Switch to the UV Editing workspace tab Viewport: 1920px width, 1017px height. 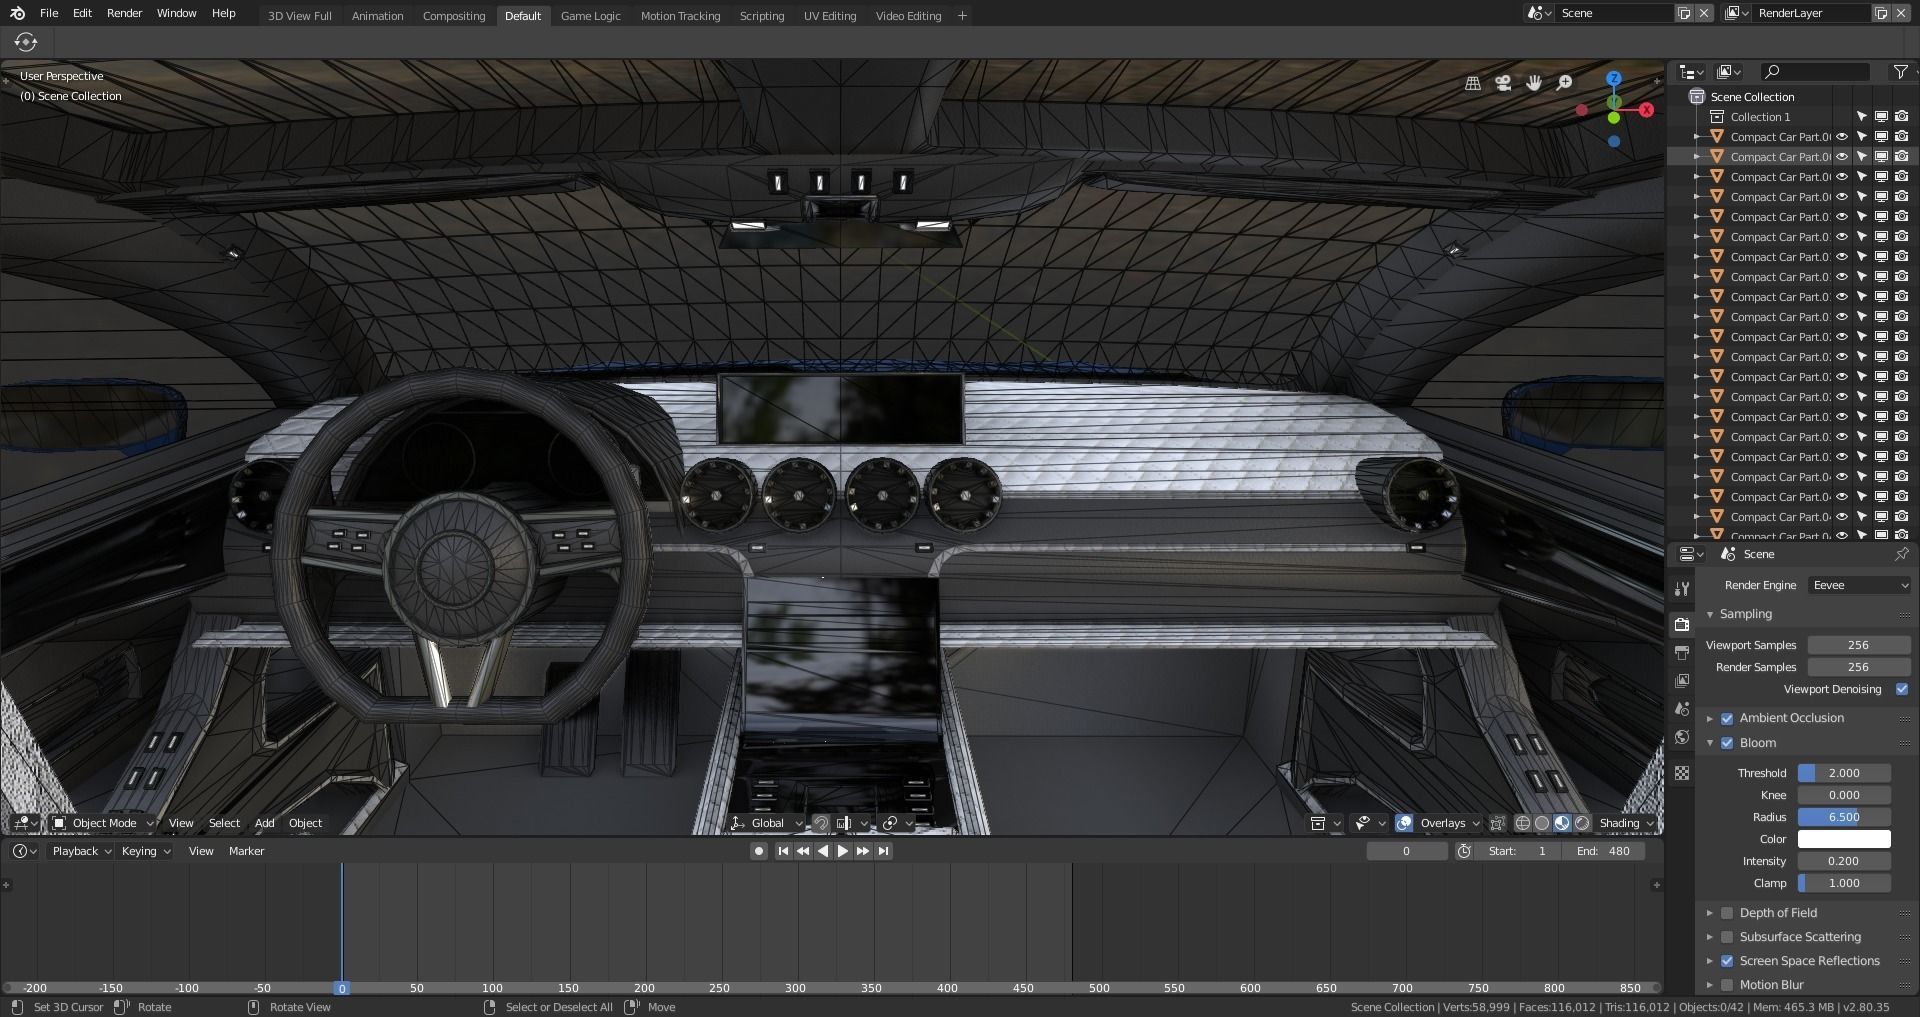(830, 16)
